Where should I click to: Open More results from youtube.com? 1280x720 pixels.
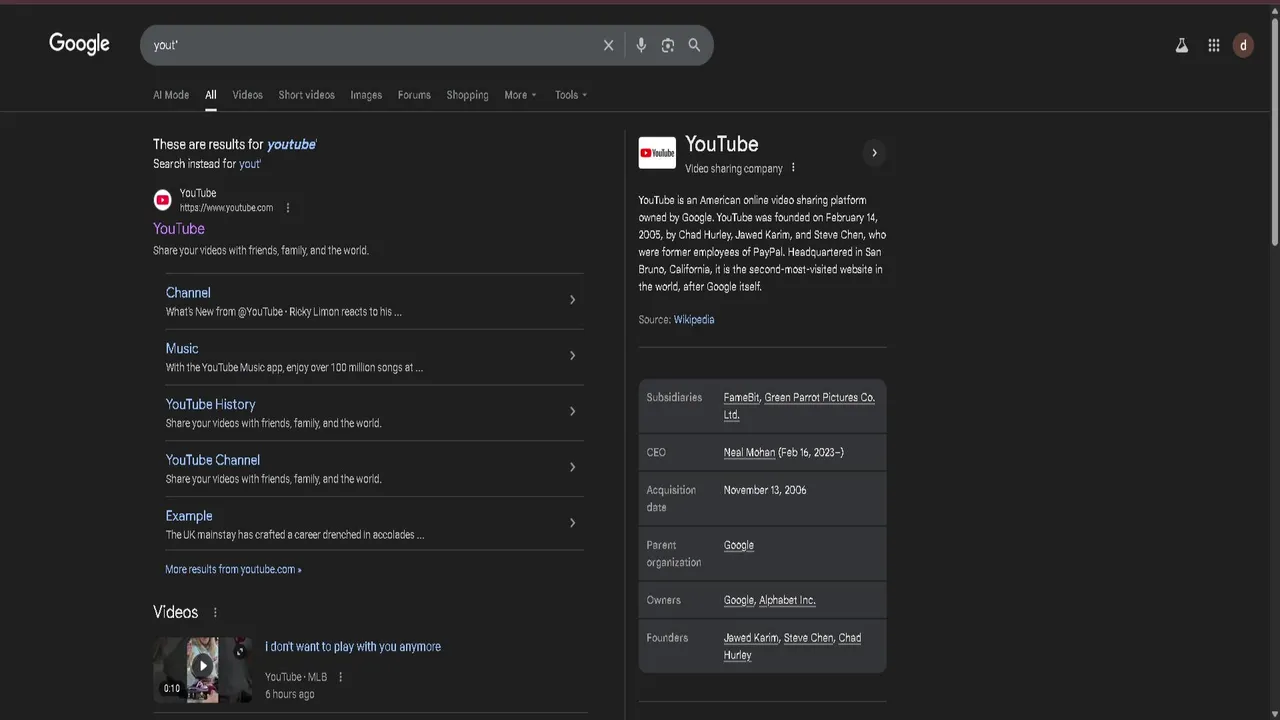[233, 569]
